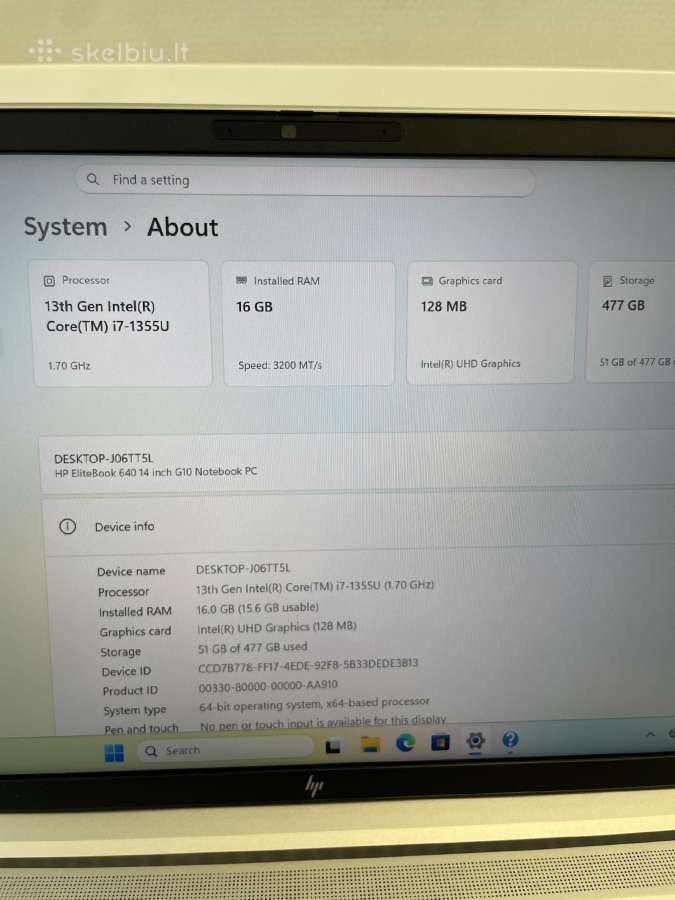Click the Storage drive icon
675x900 pixels.
[607, 281]
